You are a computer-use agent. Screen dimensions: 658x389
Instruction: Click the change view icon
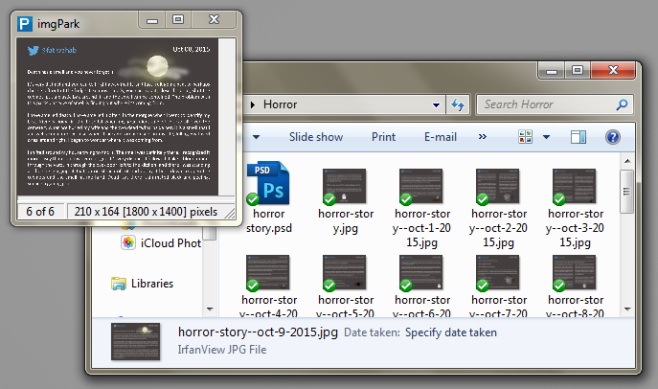point(525,137)
